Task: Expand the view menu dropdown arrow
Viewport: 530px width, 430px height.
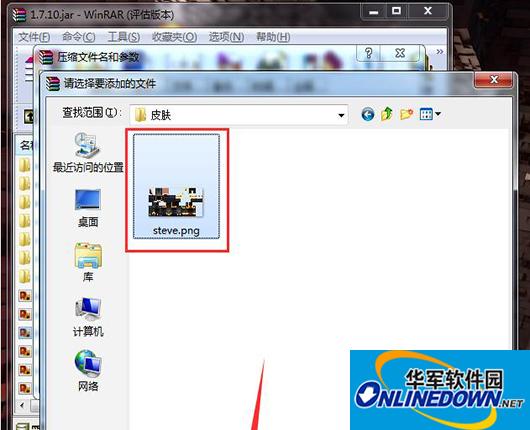Action: (x=438, y=114)
